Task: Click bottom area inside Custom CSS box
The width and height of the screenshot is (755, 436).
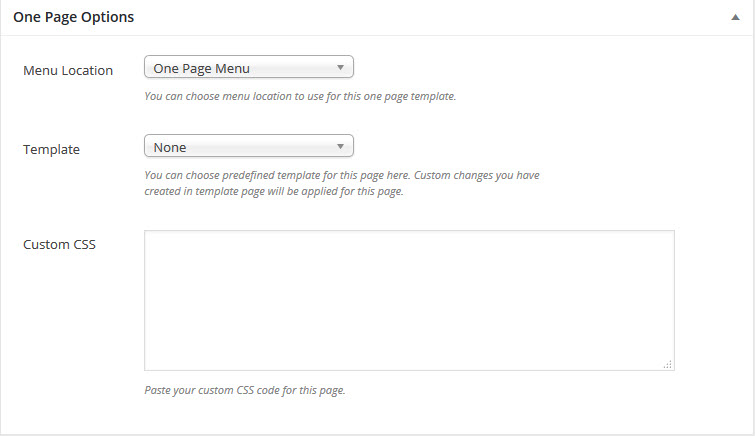Action: [409, 357]
